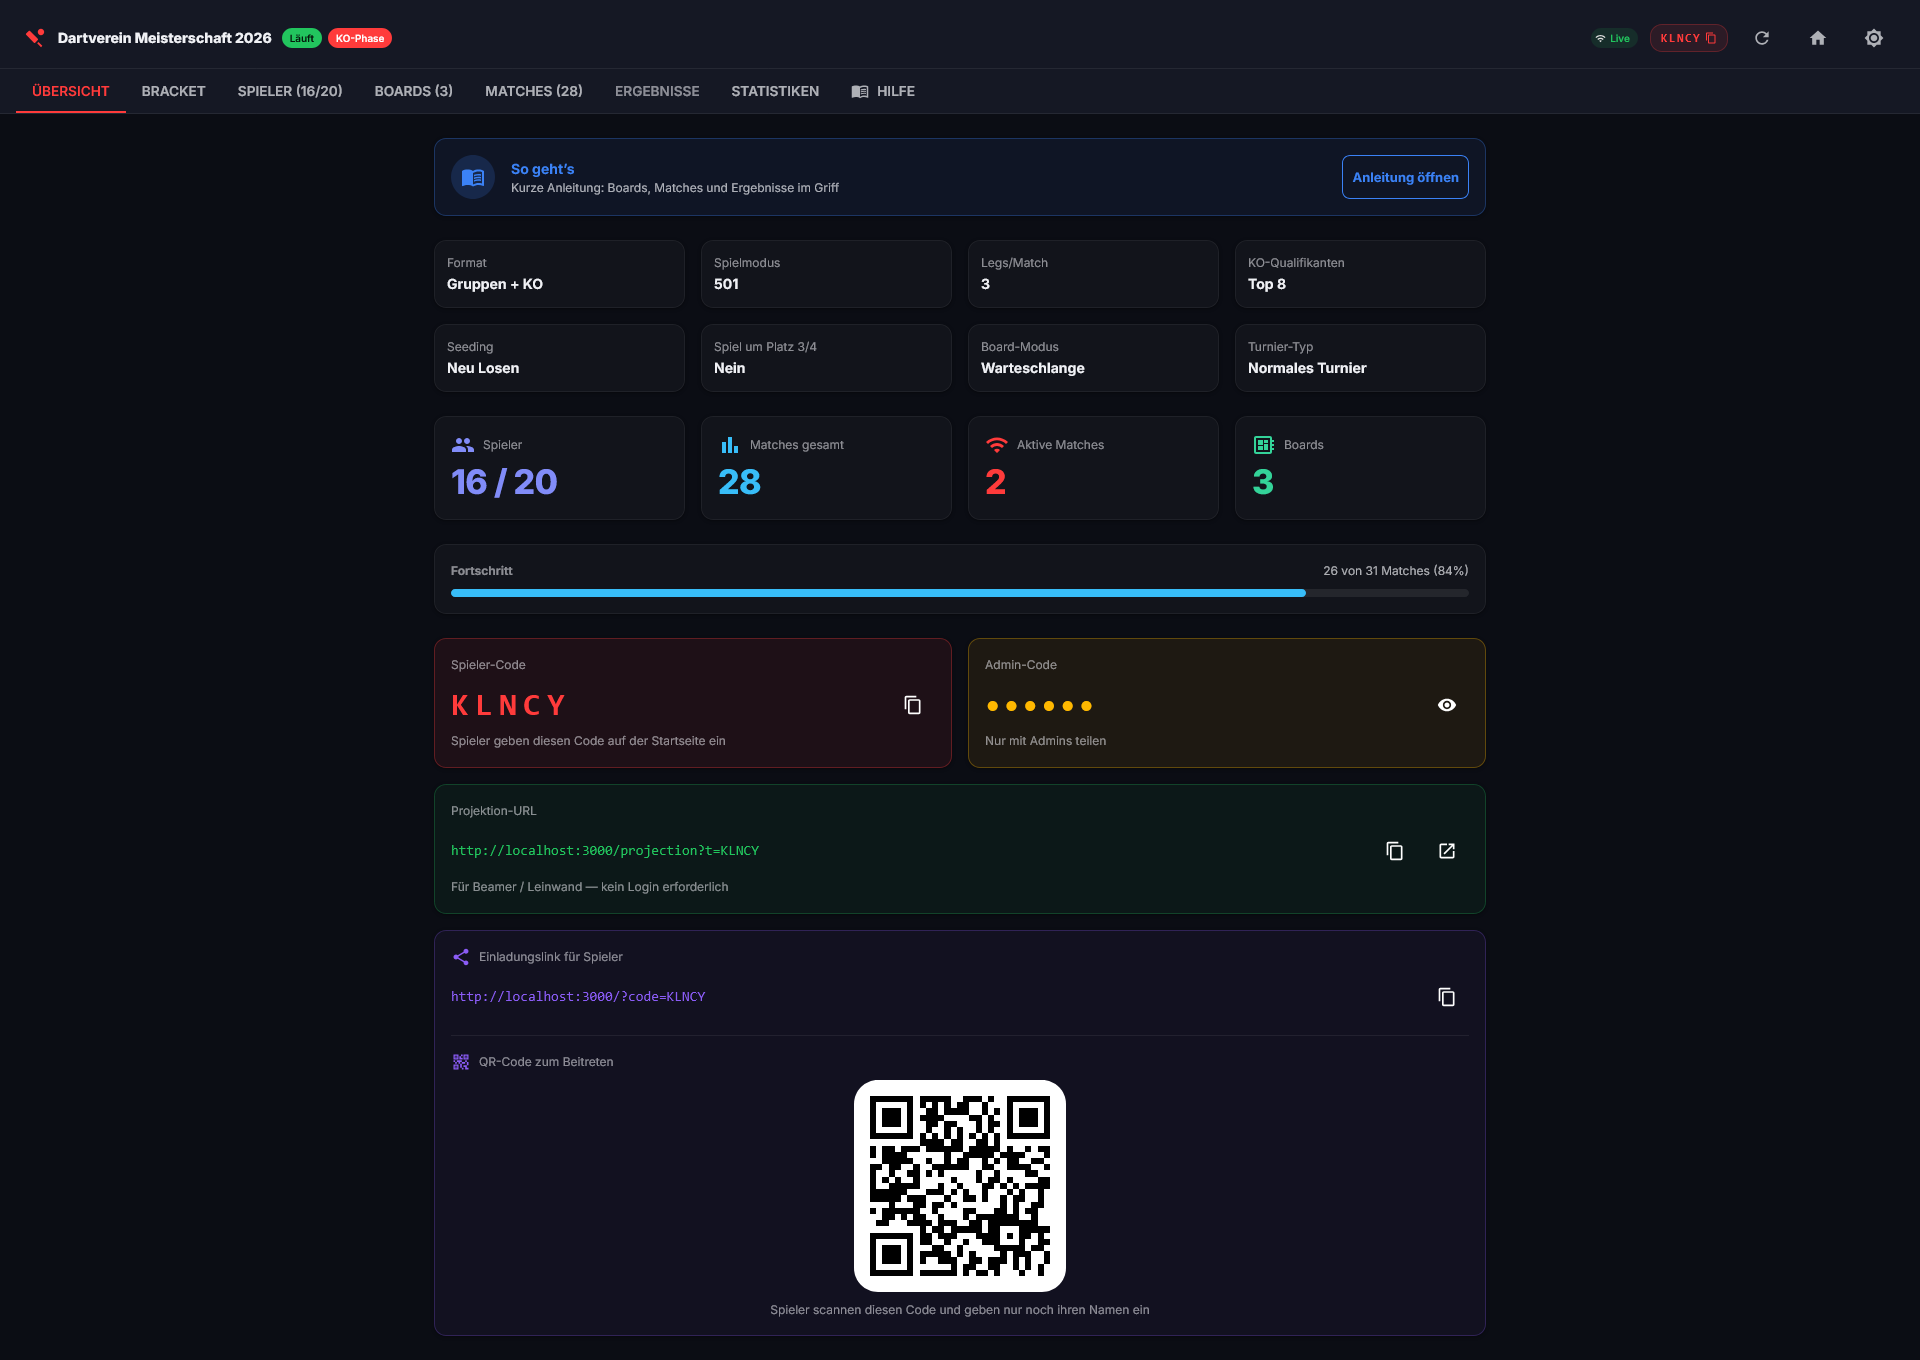1920x1360 pixels.
Task: Open the Übersicht tab
Action: 71,91
